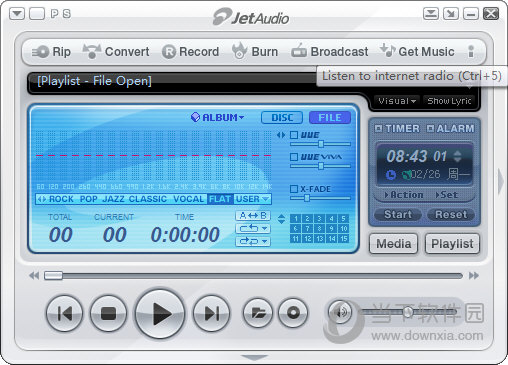The image size is (508, 365).
Task: Toggle A-B repeat button
Action: coord(253,216)
